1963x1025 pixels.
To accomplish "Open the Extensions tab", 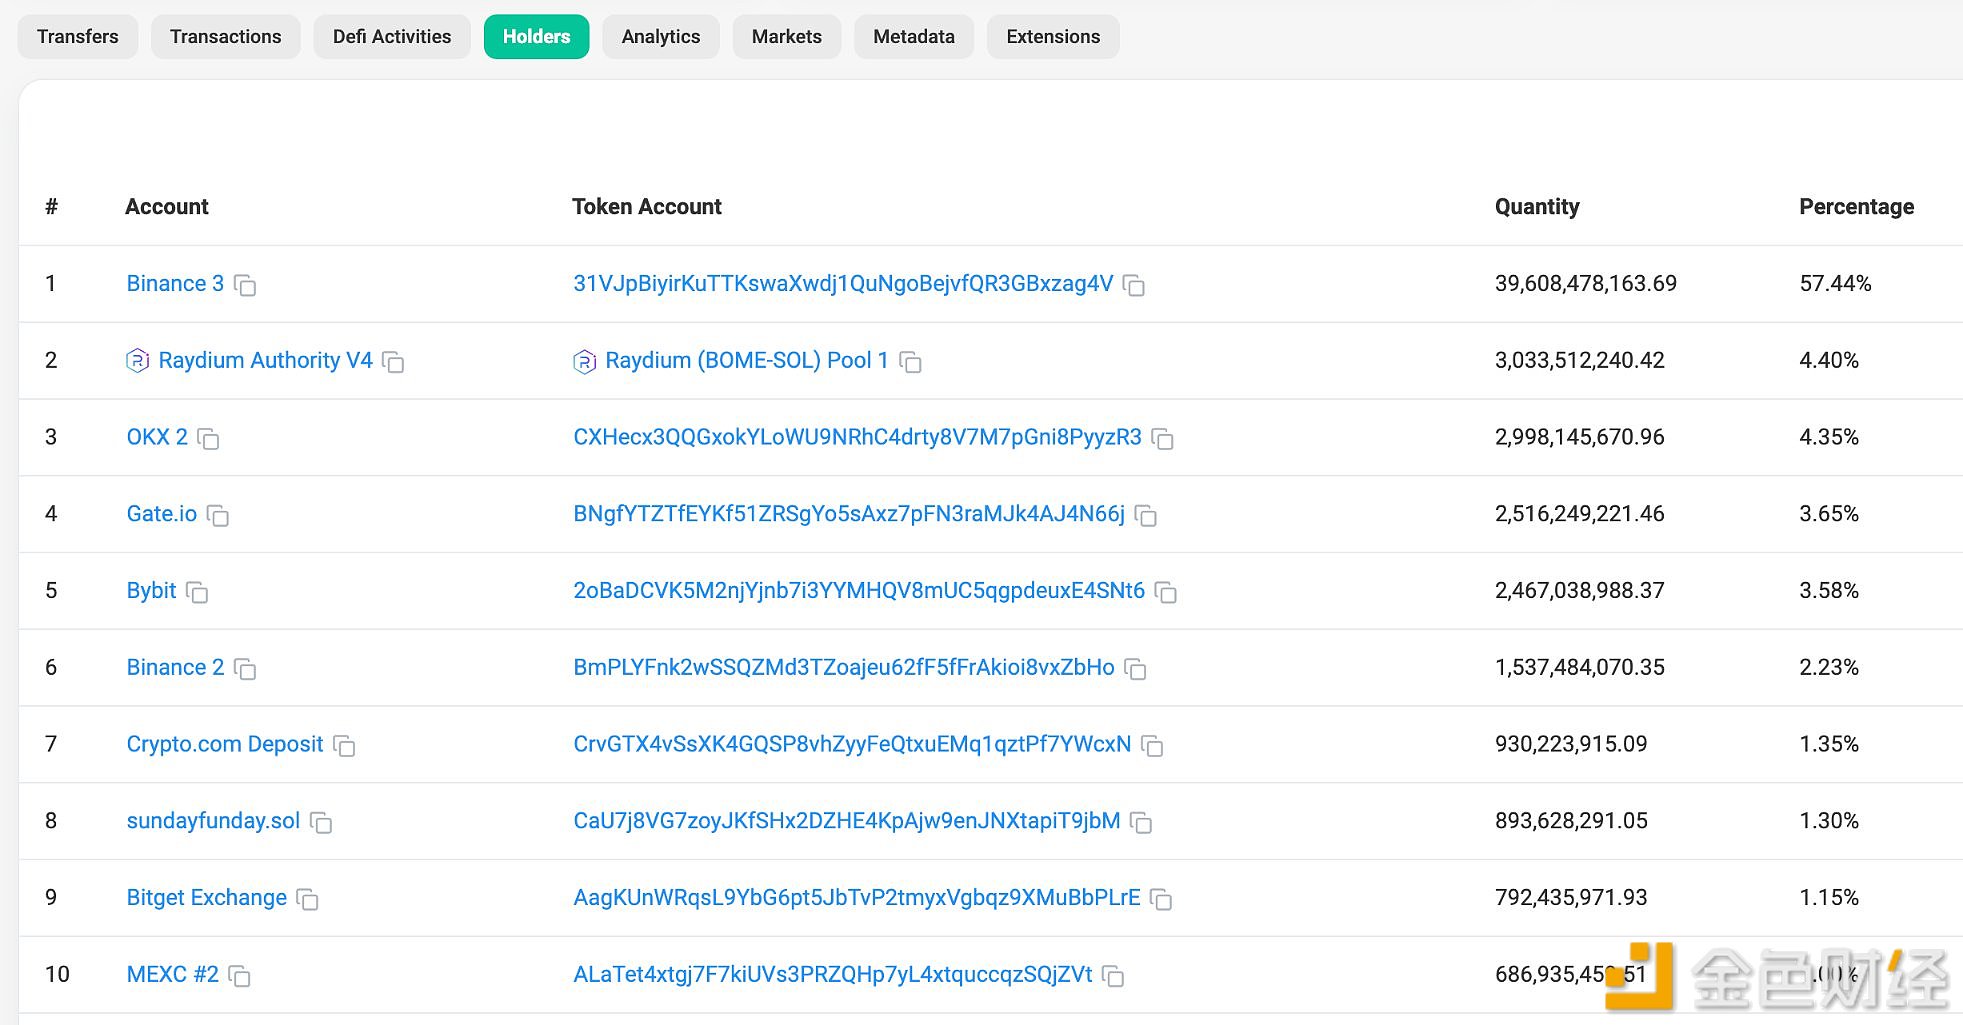I will 1053,37.
